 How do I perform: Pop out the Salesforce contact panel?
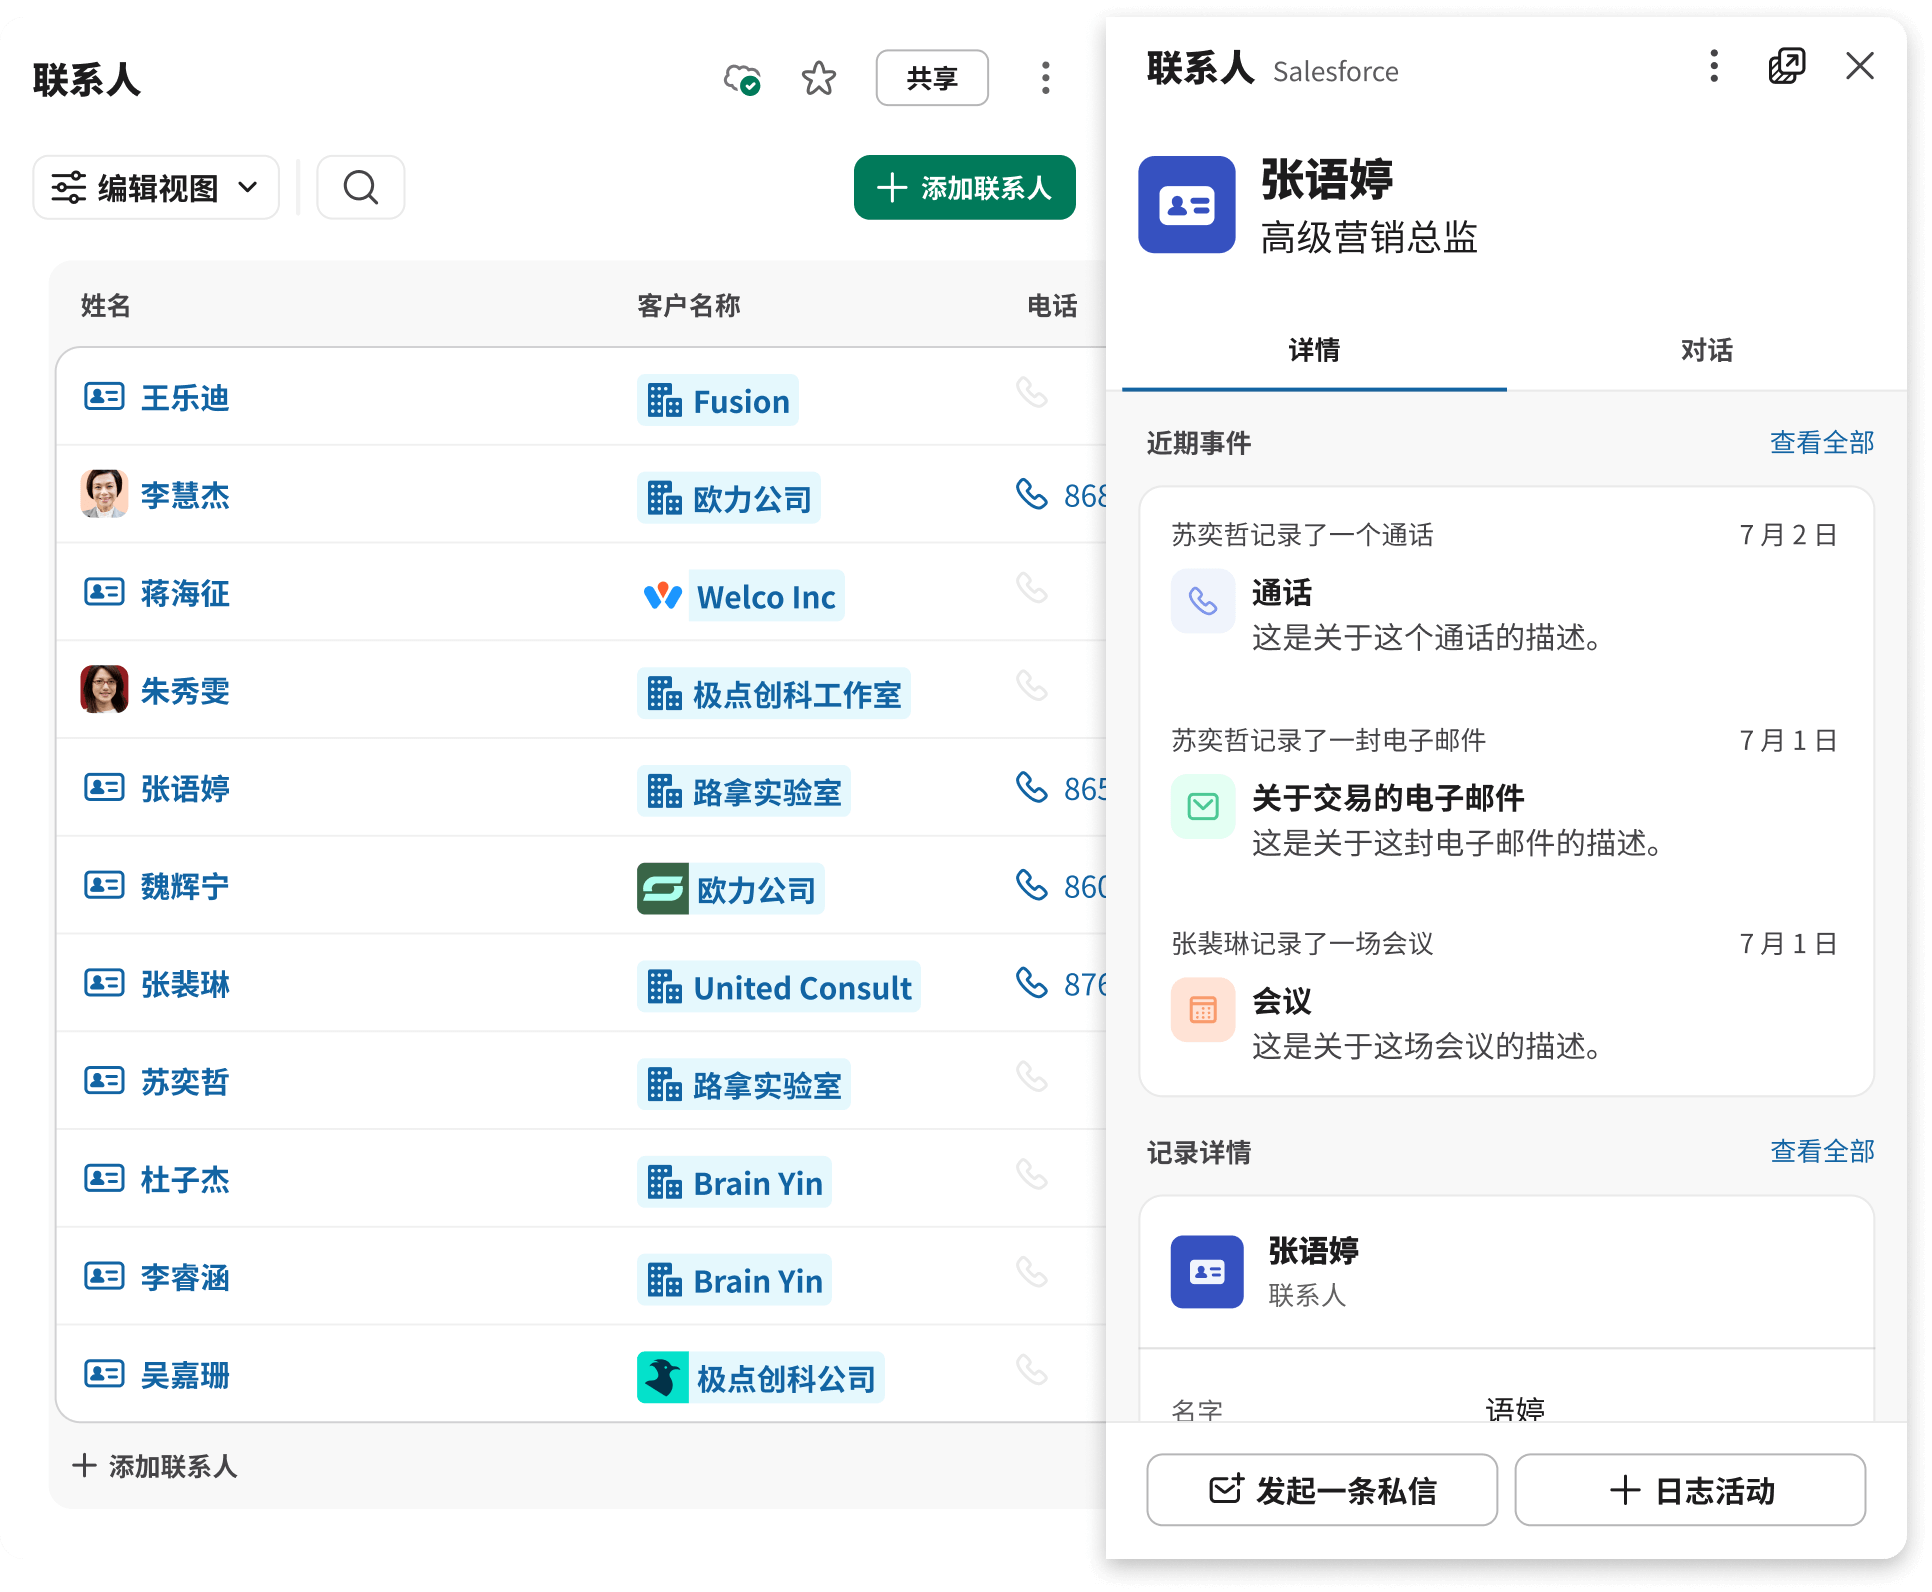pyautogui.click(x=1787, y=66)
